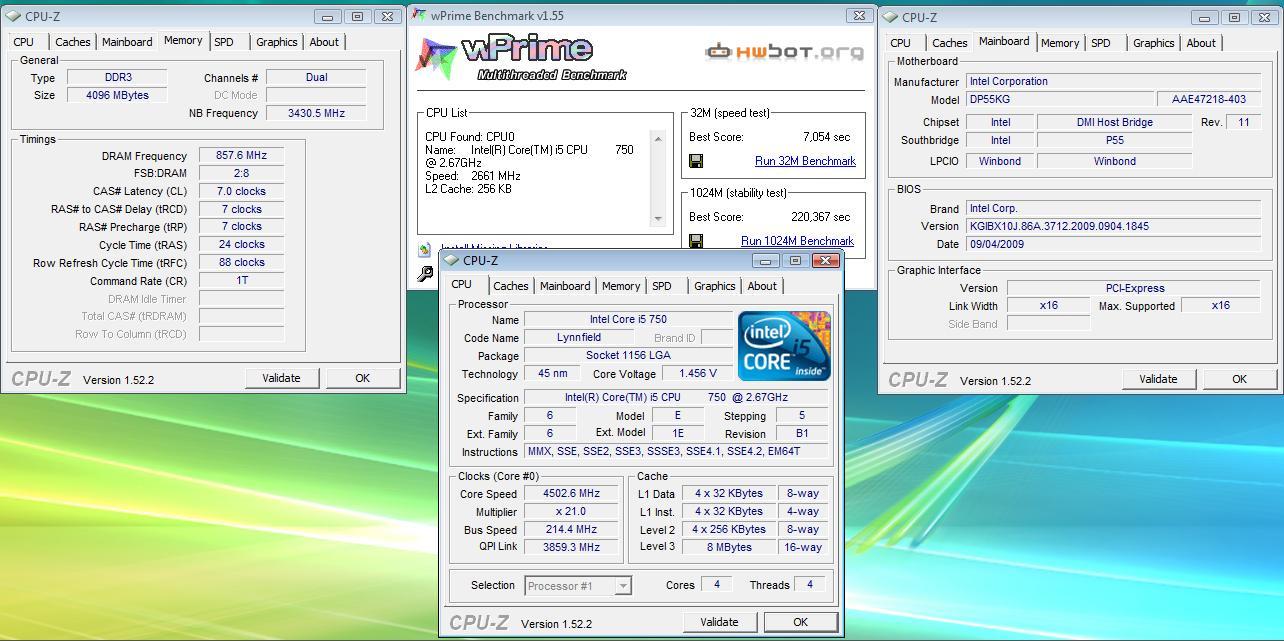Screen dimensions: 1284x641
Task: Click the CAS# Latency value 7.0 clocks
Action: click(x=241, y=192)
